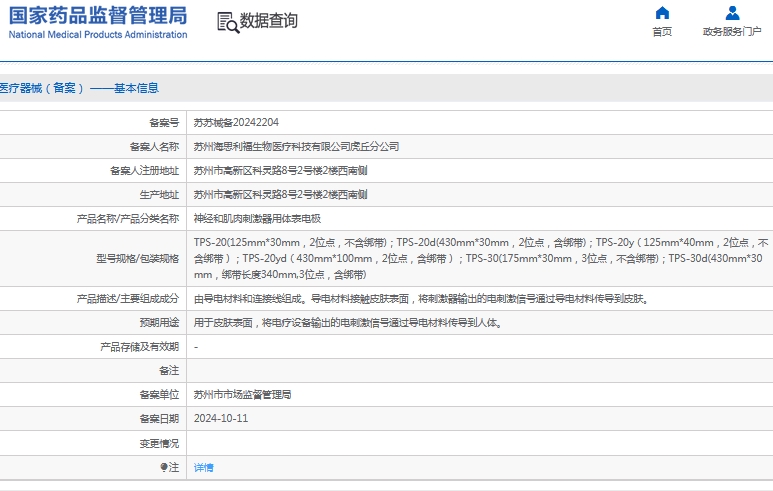Select the 备案人注册地址 address value
The height and width of the screenshot is (491, 773).
(x=281, y=171)
